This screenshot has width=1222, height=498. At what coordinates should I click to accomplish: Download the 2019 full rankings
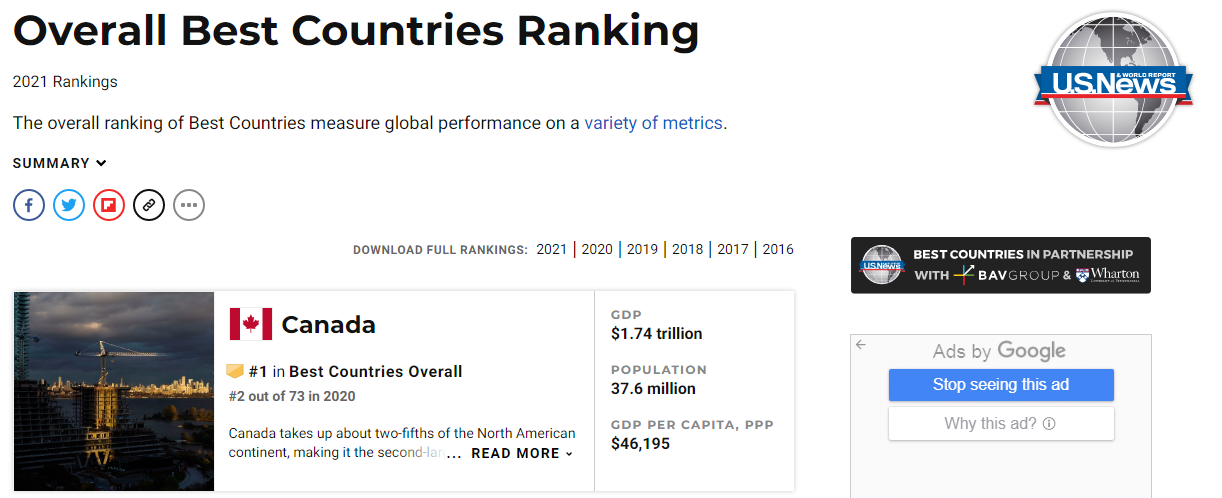pos(642,249)
